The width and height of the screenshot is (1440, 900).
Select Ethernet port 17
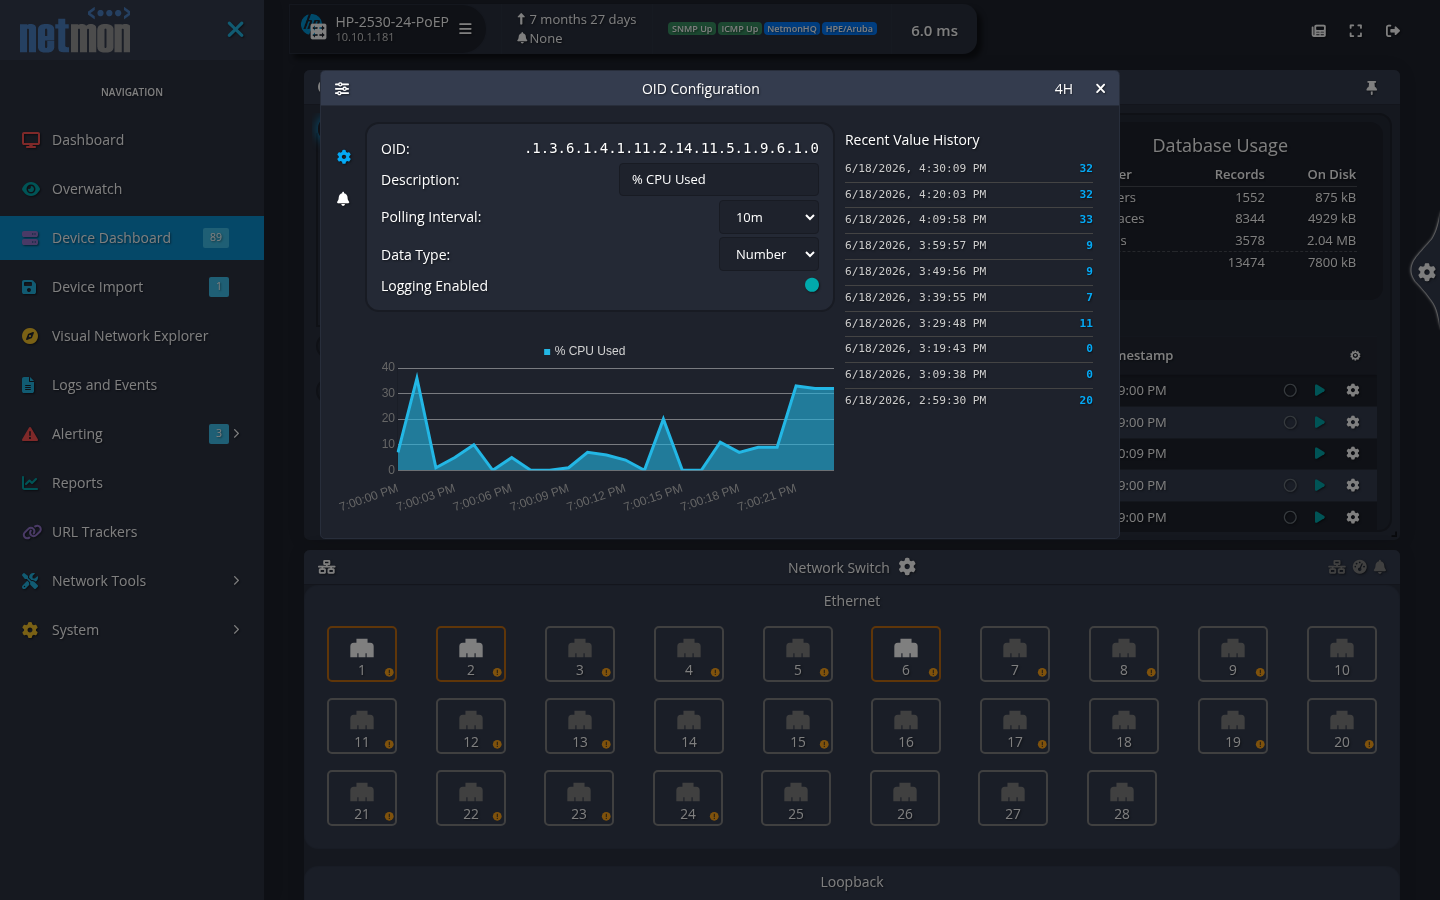[1015, 726]
